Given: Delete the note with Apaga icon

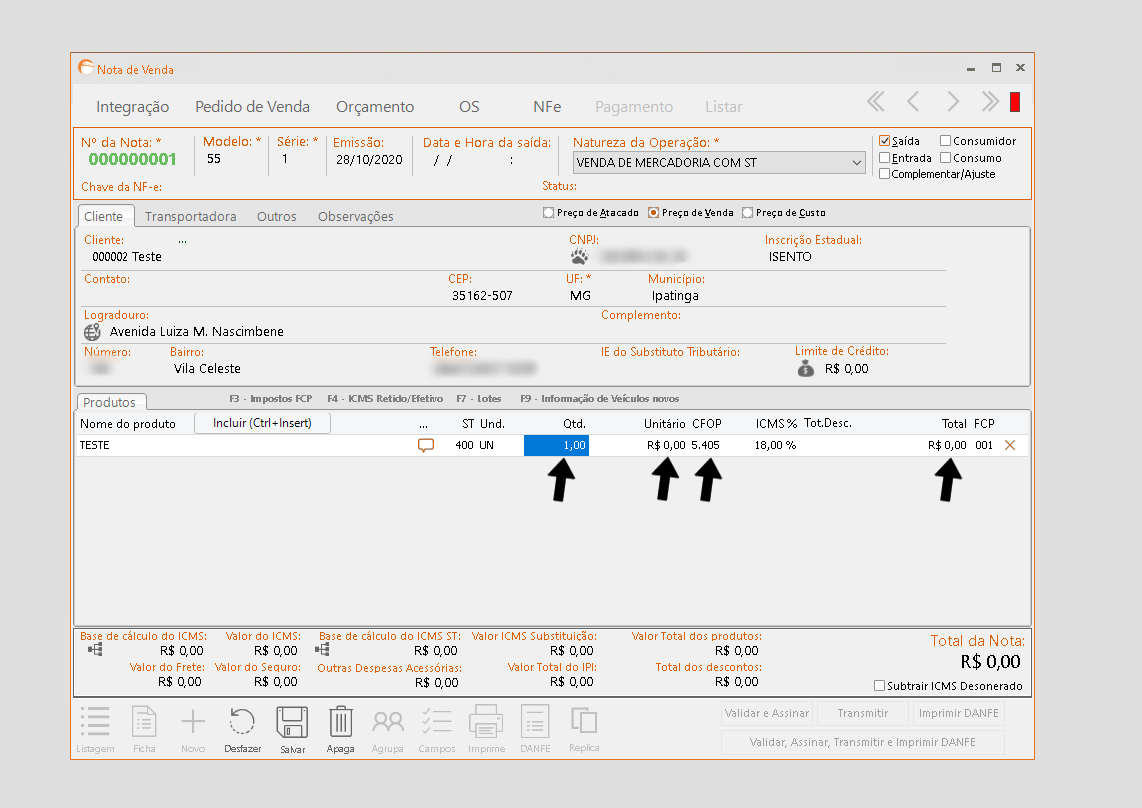Looking at the screenshot, I should click(x=340, y=721).
